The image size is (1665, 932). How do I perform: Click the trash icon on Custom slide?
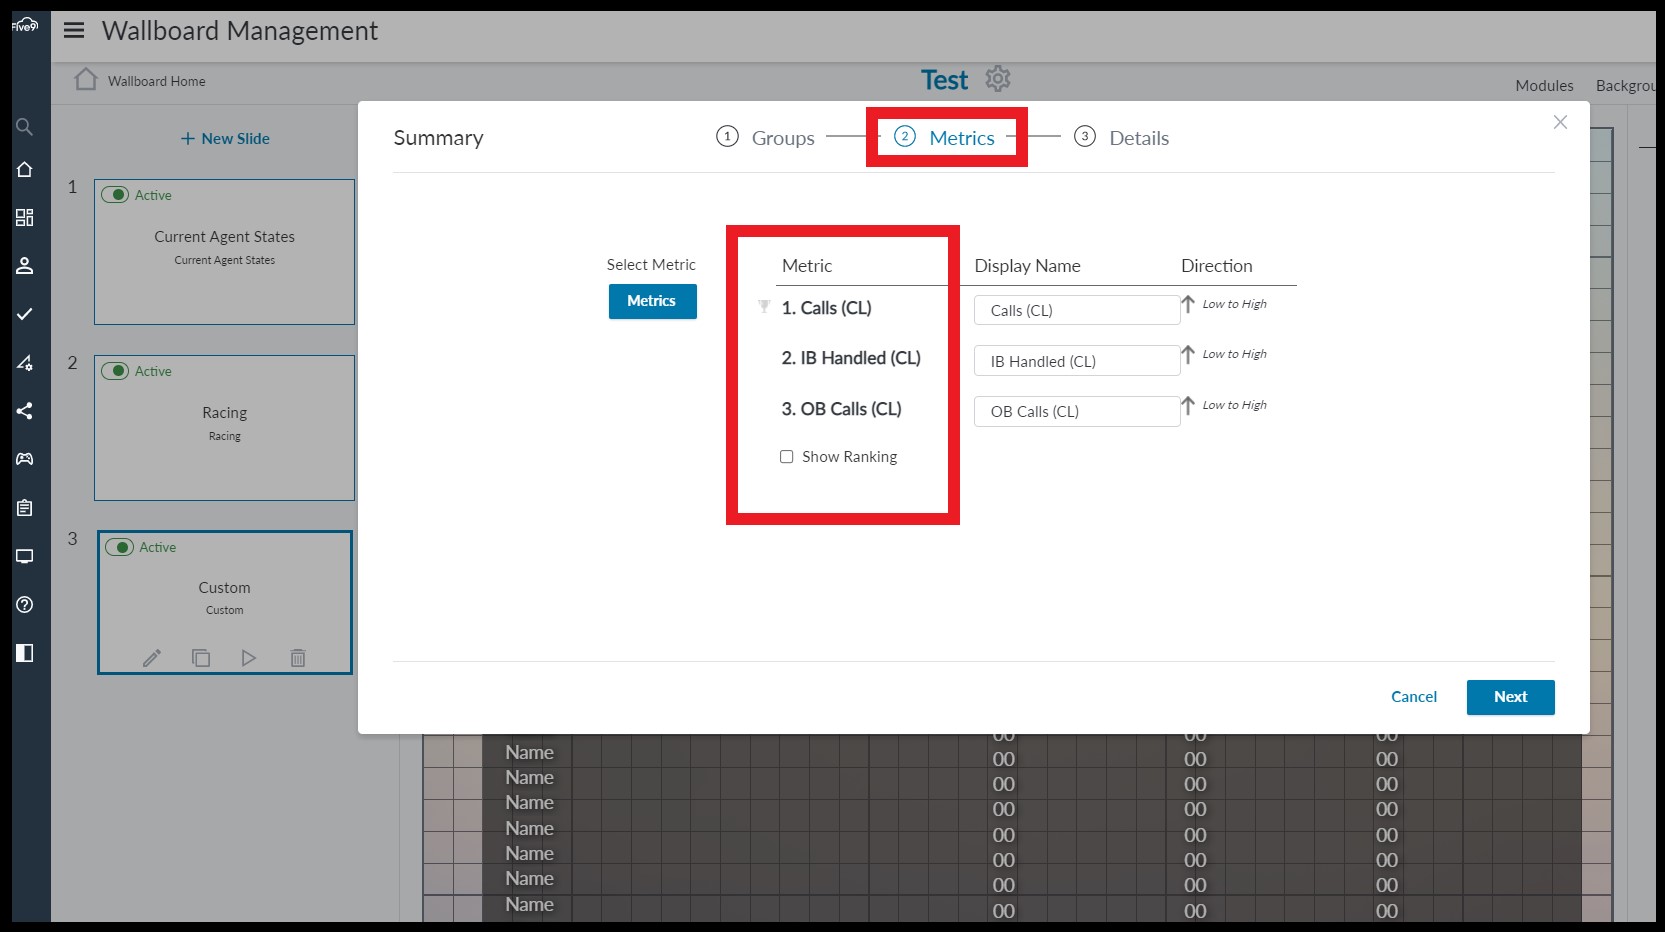click(x=298, y=658)
